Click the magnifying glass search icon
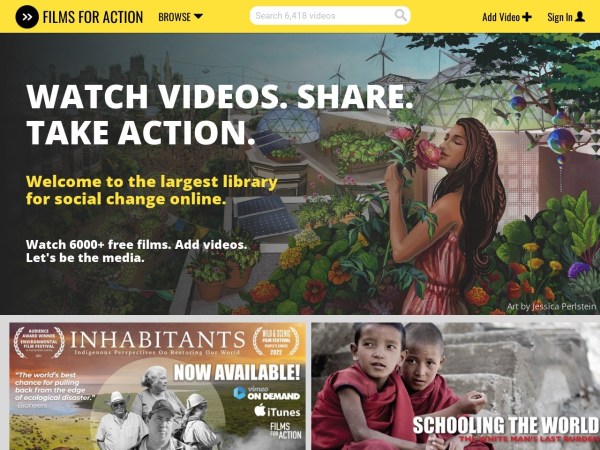The width and height of the screenshot is (600, 450). [x=400, y=15]
